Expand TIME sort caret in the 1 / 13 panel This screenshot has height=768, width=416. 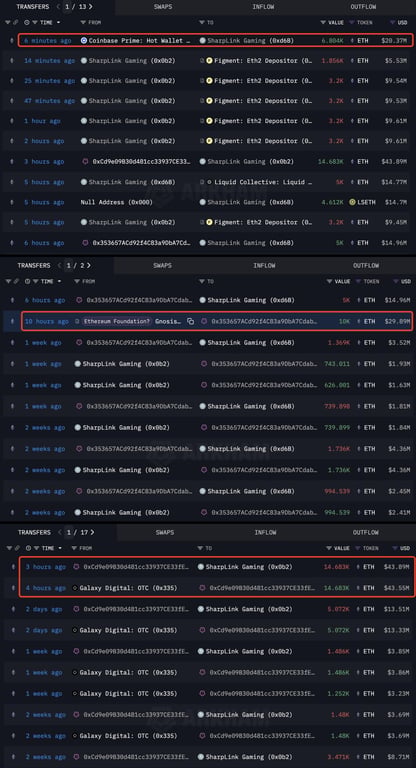coord(59,23)
